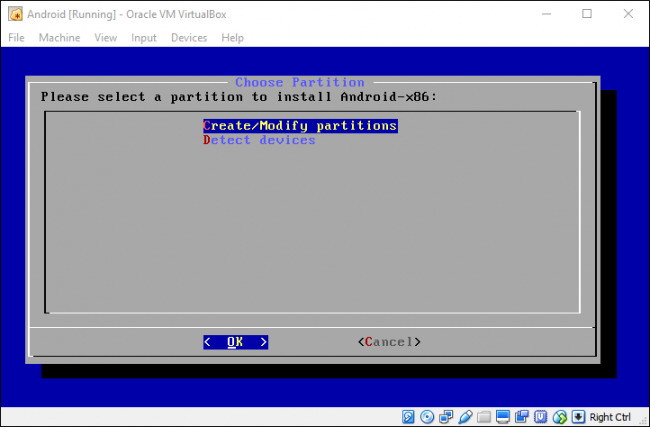The image size is (650, 427).
Task: Click the keyboard capture arrow icon
Action: coord(579,416)
